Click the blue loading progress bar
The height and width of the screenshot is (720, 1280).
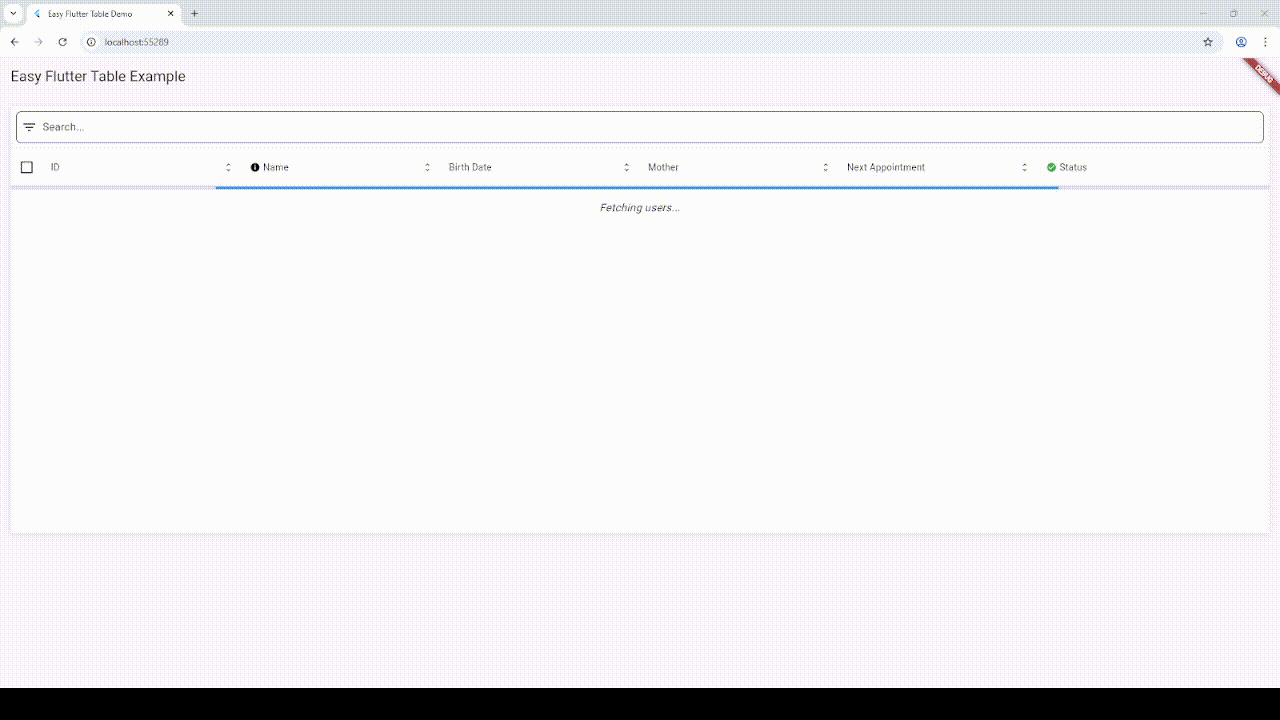(637, 187)
